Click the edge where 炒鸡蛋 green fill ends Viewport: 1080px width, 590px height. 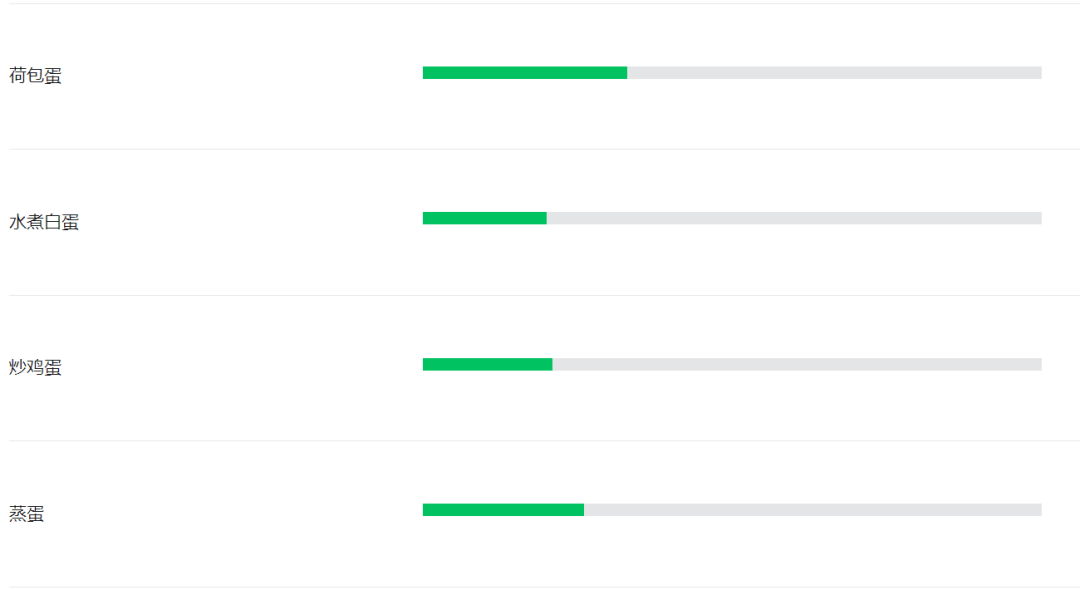click(552, 364)
